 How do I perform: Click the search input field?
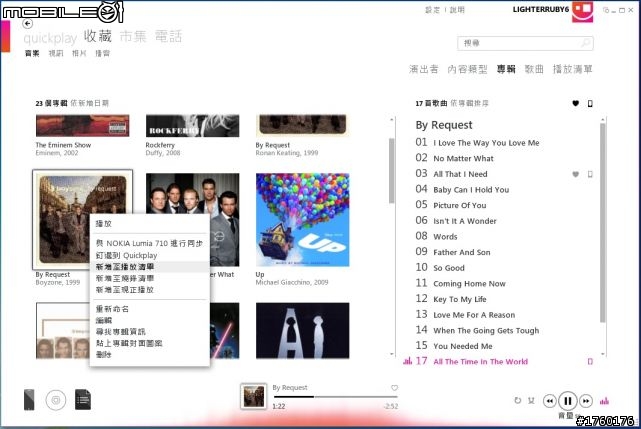click(x=525, y=43)
